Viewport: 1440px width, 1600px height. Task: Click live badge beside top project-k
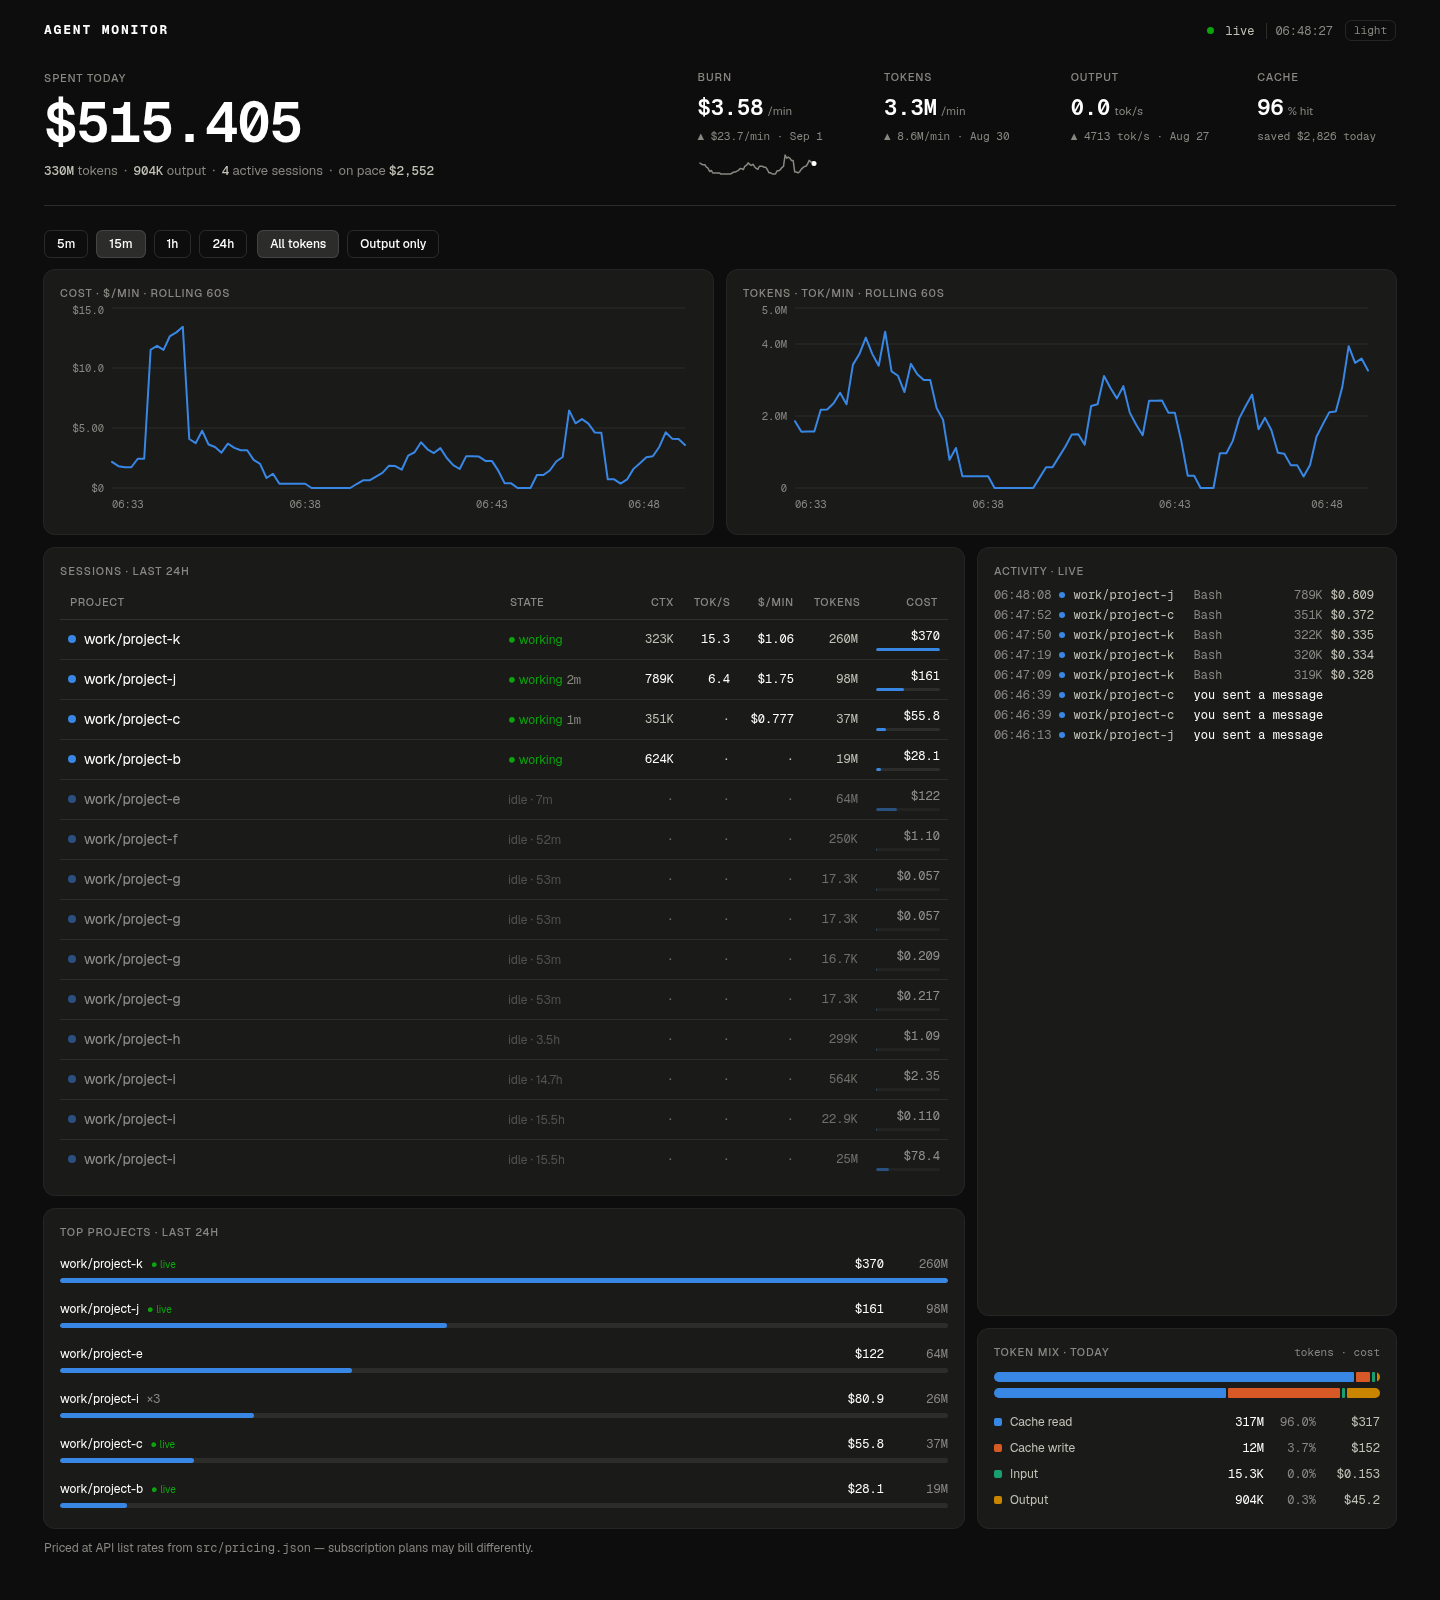164,1265
